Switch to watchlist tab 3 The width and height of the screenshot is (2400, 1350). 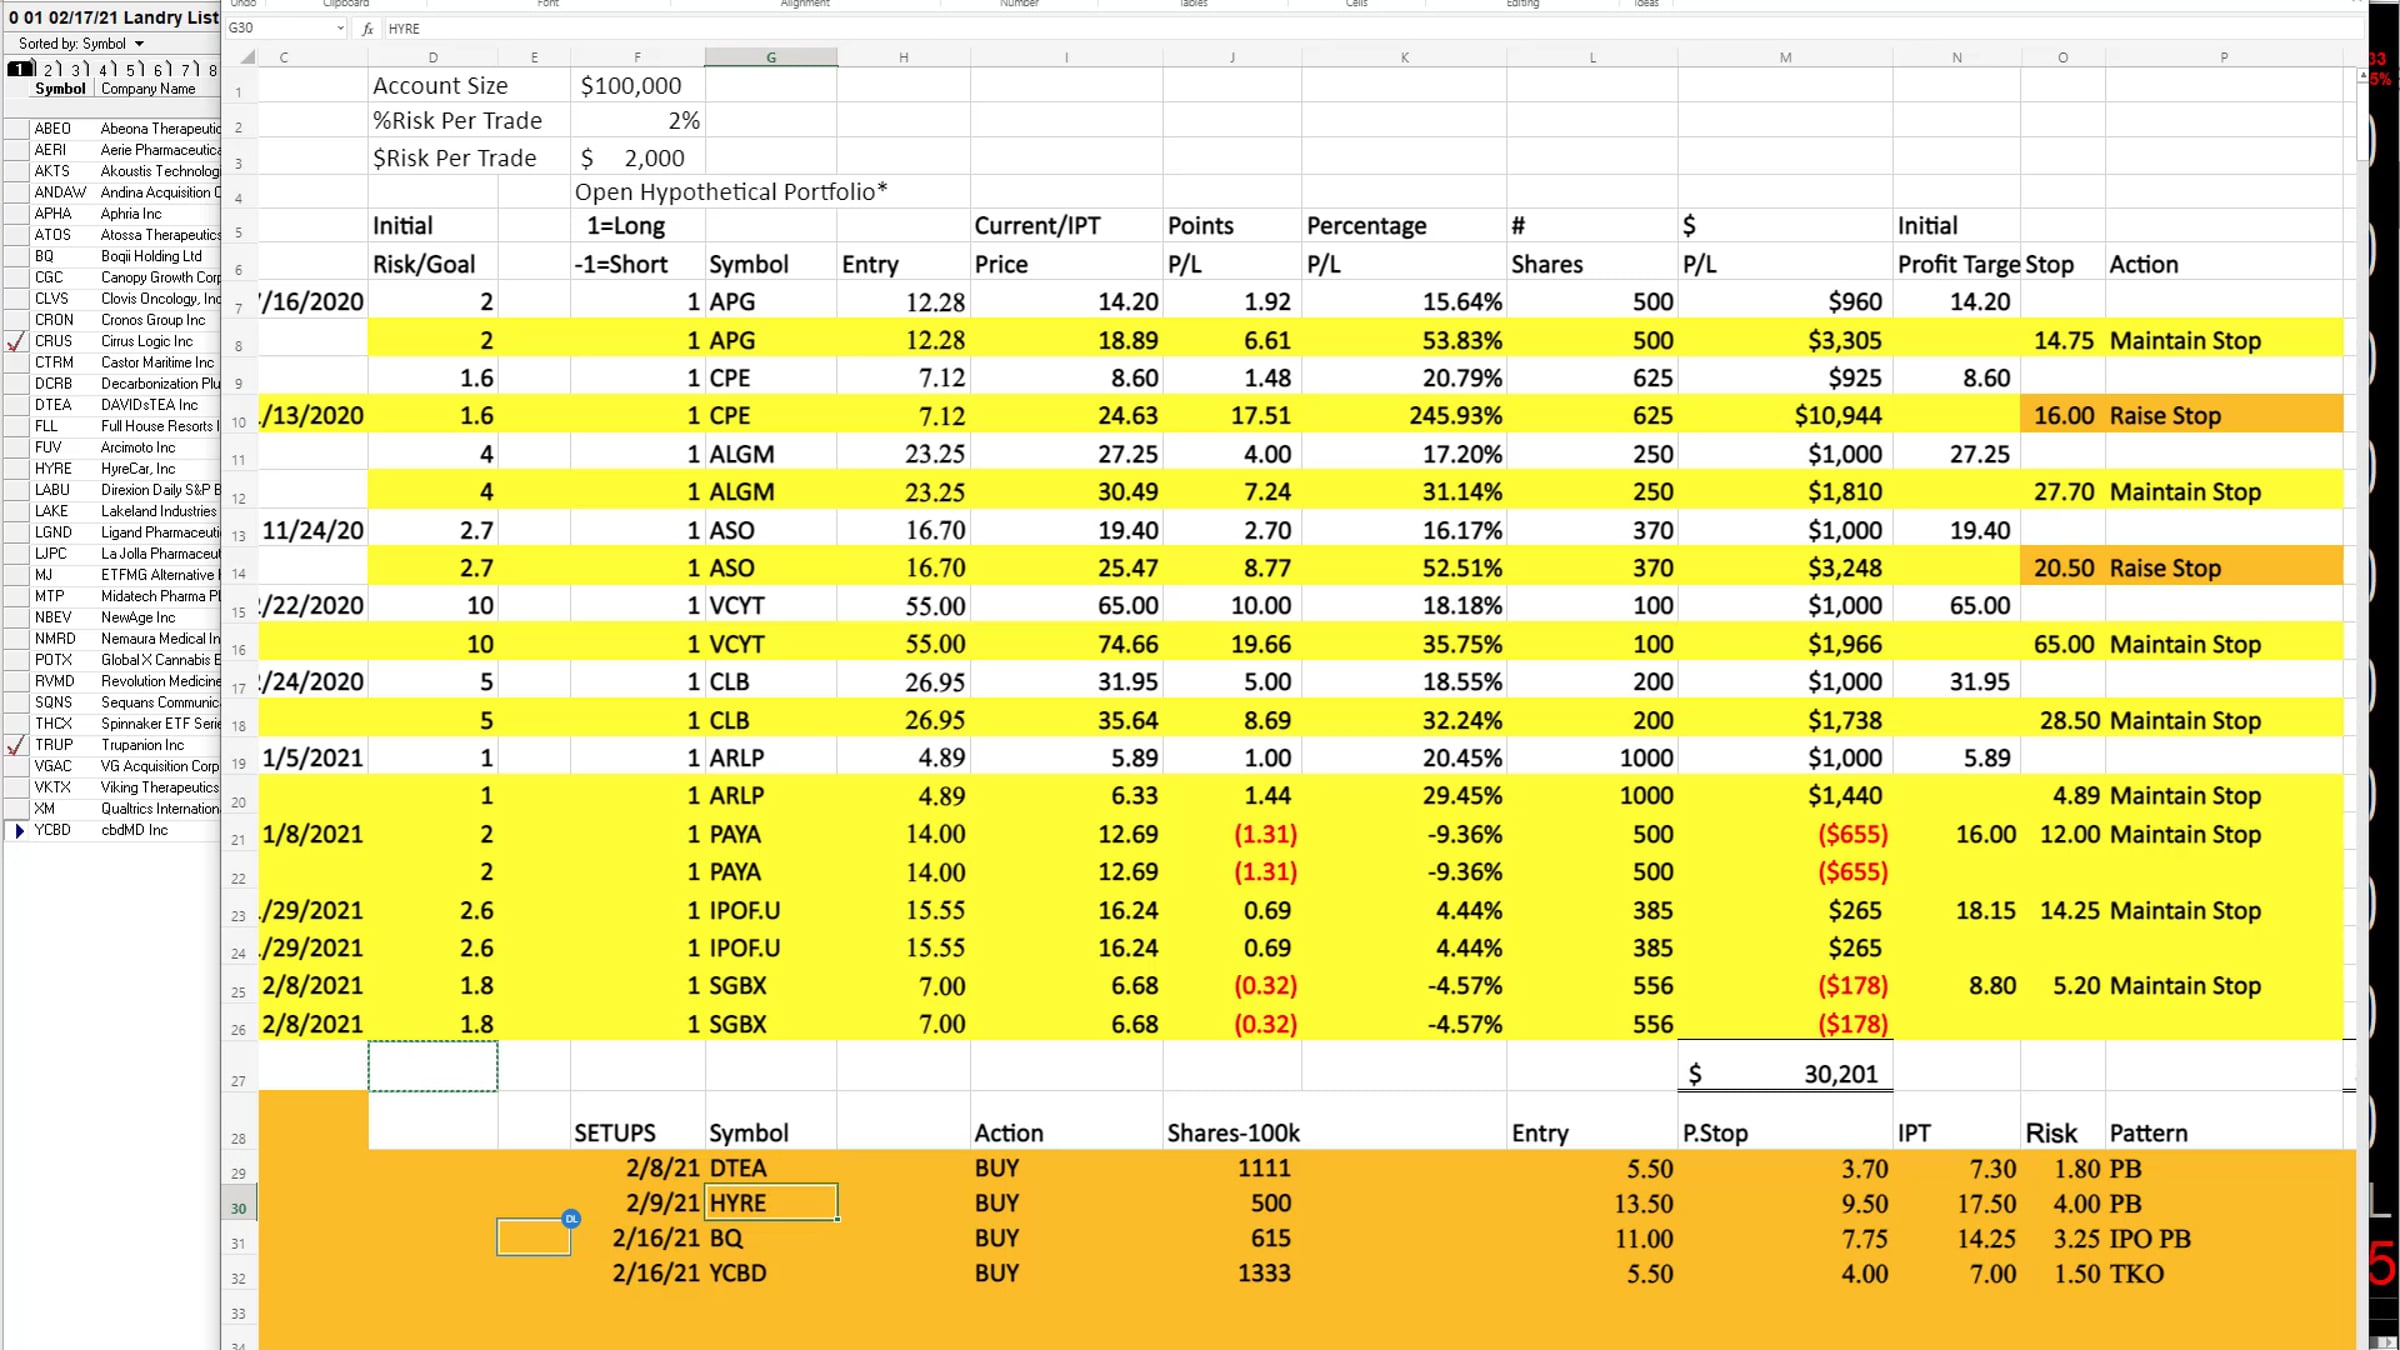pos(77,69)
